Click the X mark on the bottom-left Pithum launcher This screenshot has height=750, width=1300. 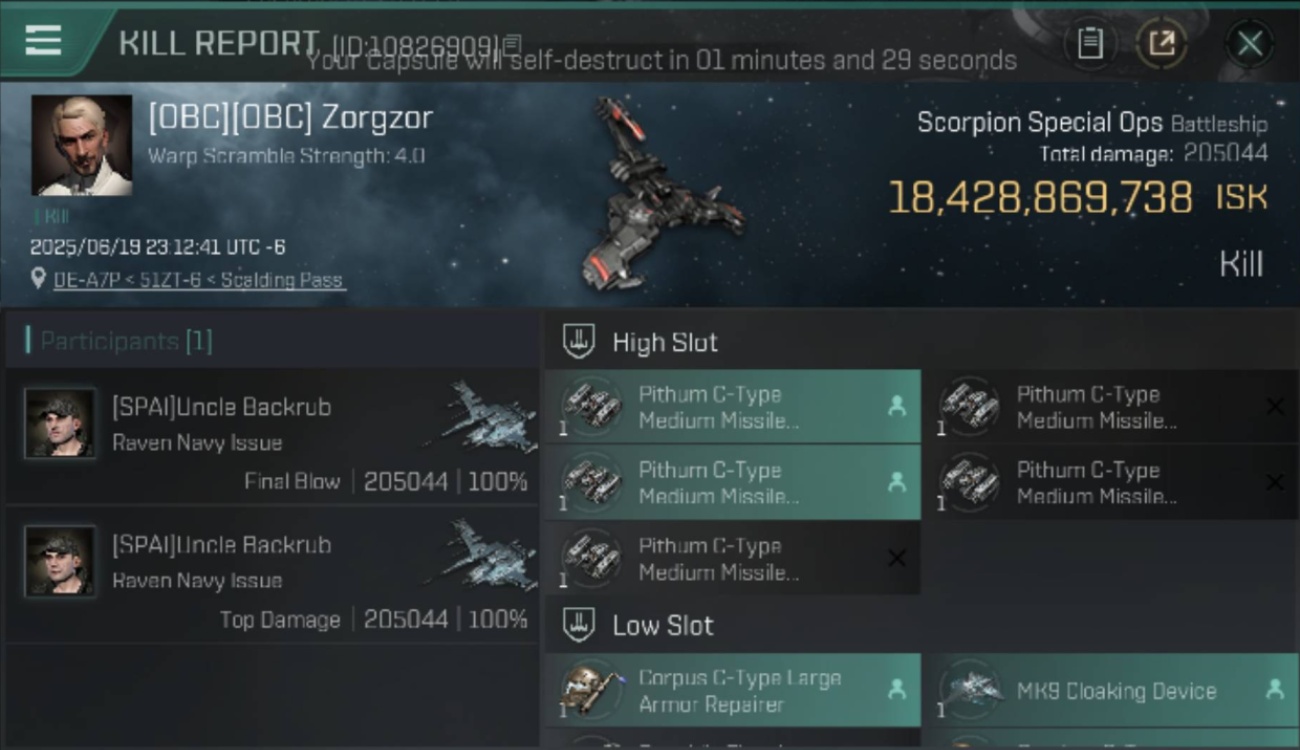coord(897,558)
